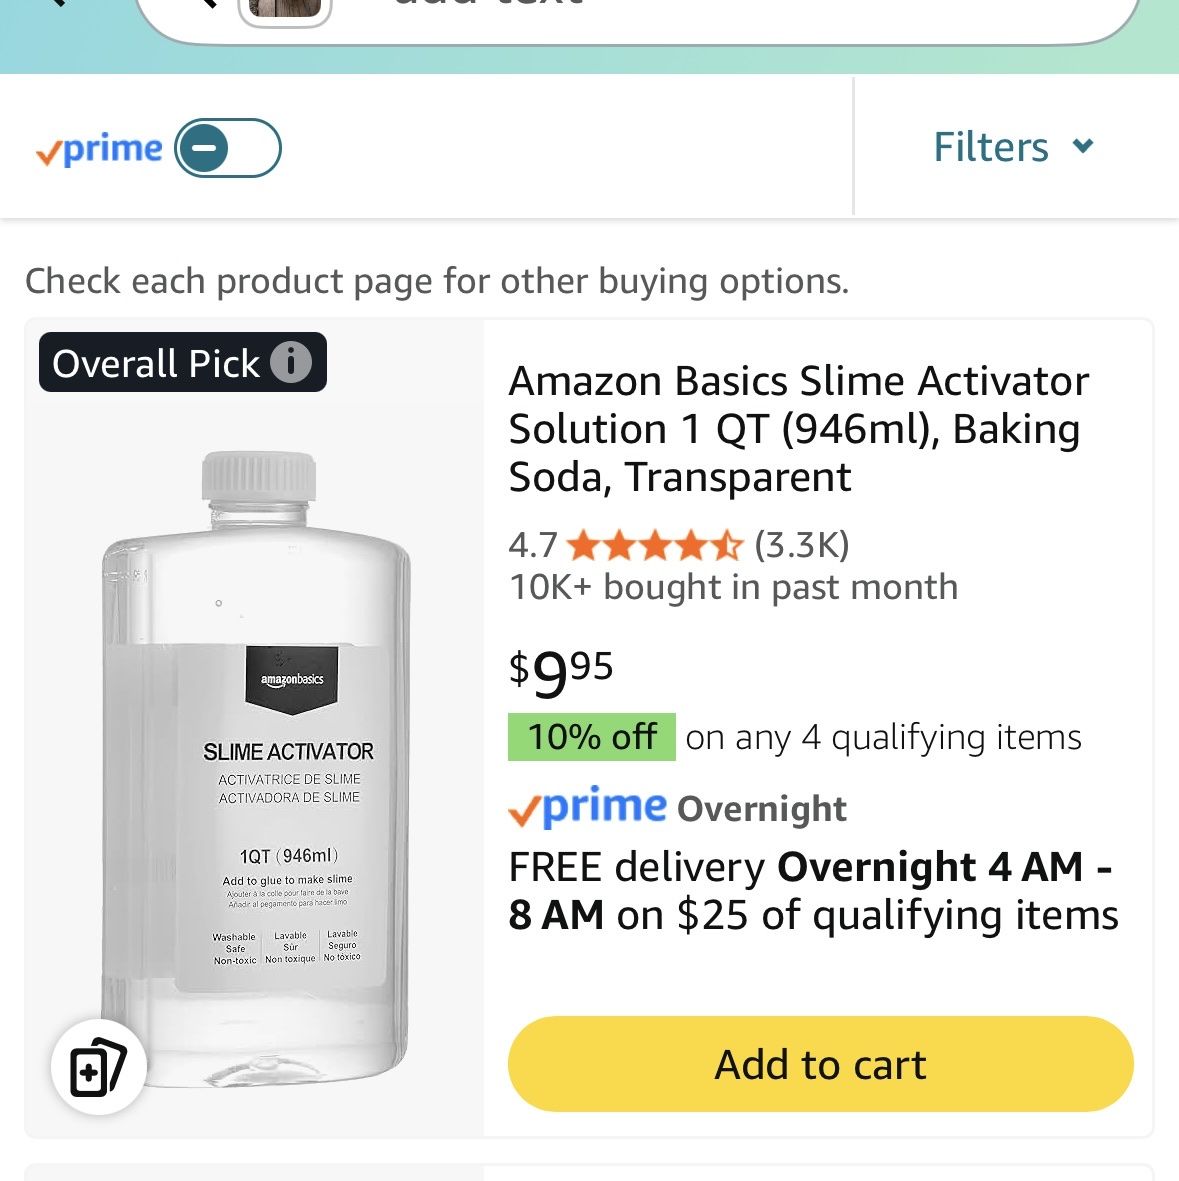Open the slime activator bottle product image
This screenshot has height=1181, width=1179.
tap(255, 769)
